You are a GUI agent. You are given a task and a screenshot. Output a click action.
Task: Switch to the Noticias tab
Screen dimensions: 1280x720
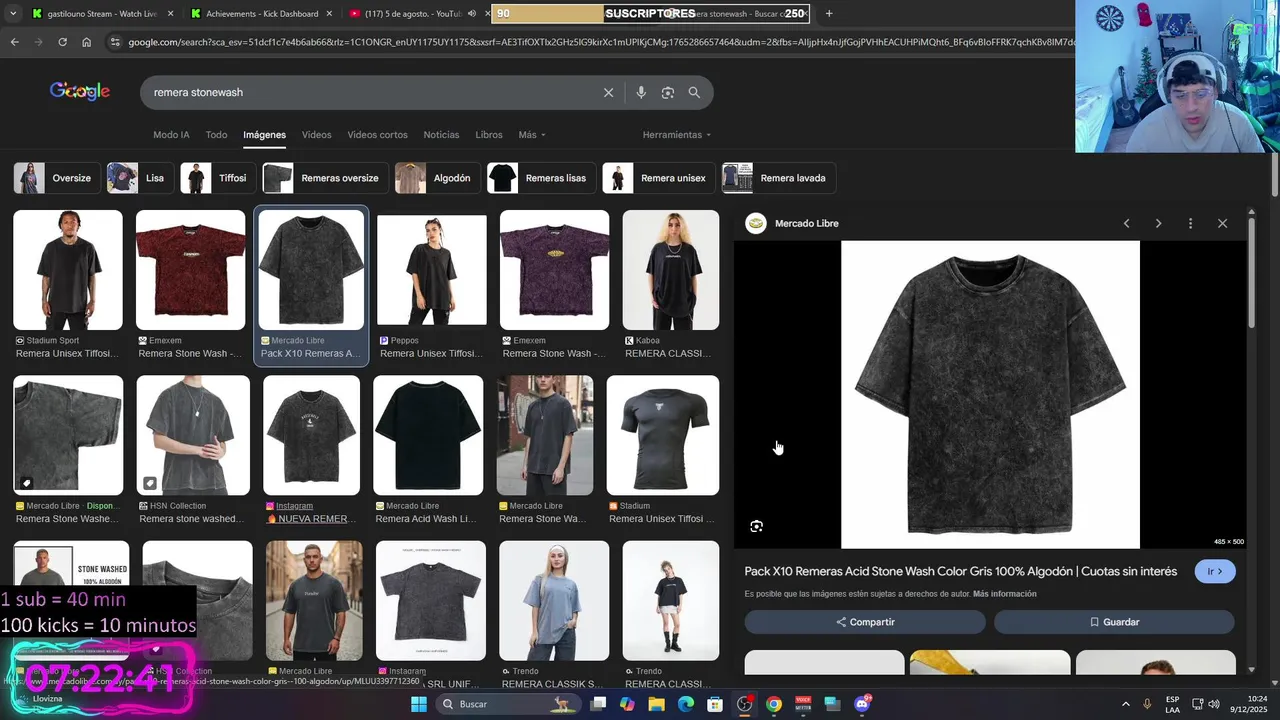tap(441, 135)
